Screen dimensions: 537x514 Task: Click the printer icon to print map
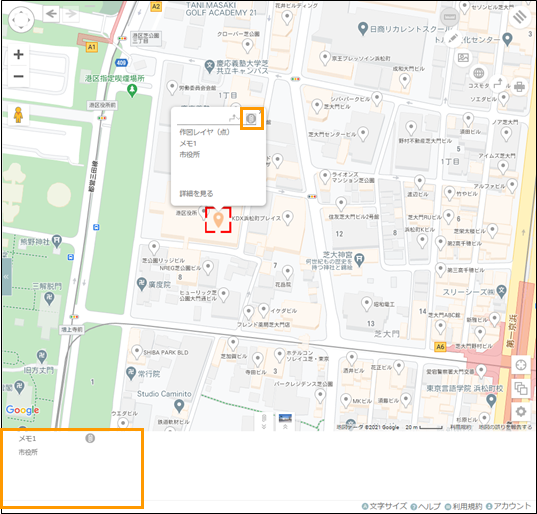pos(519,86)
